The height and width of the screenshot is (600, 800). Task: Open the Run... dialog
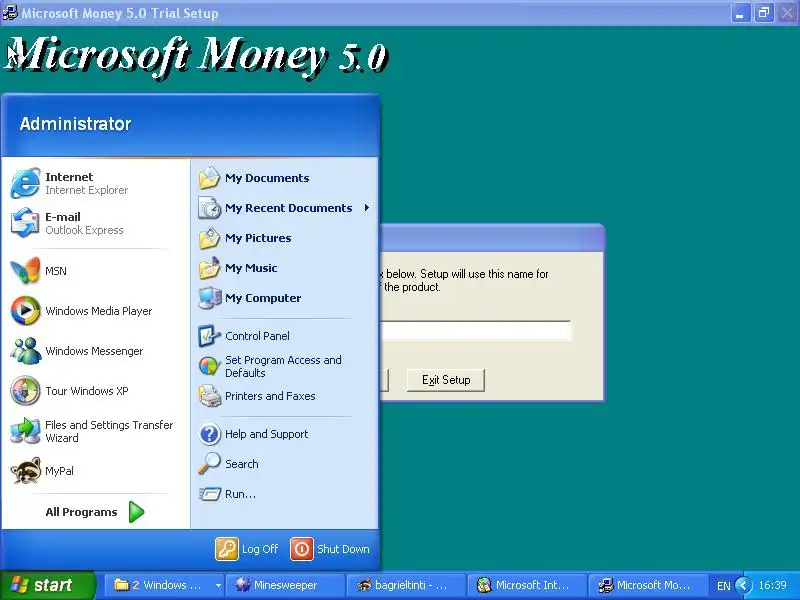(x=285, y=494)
